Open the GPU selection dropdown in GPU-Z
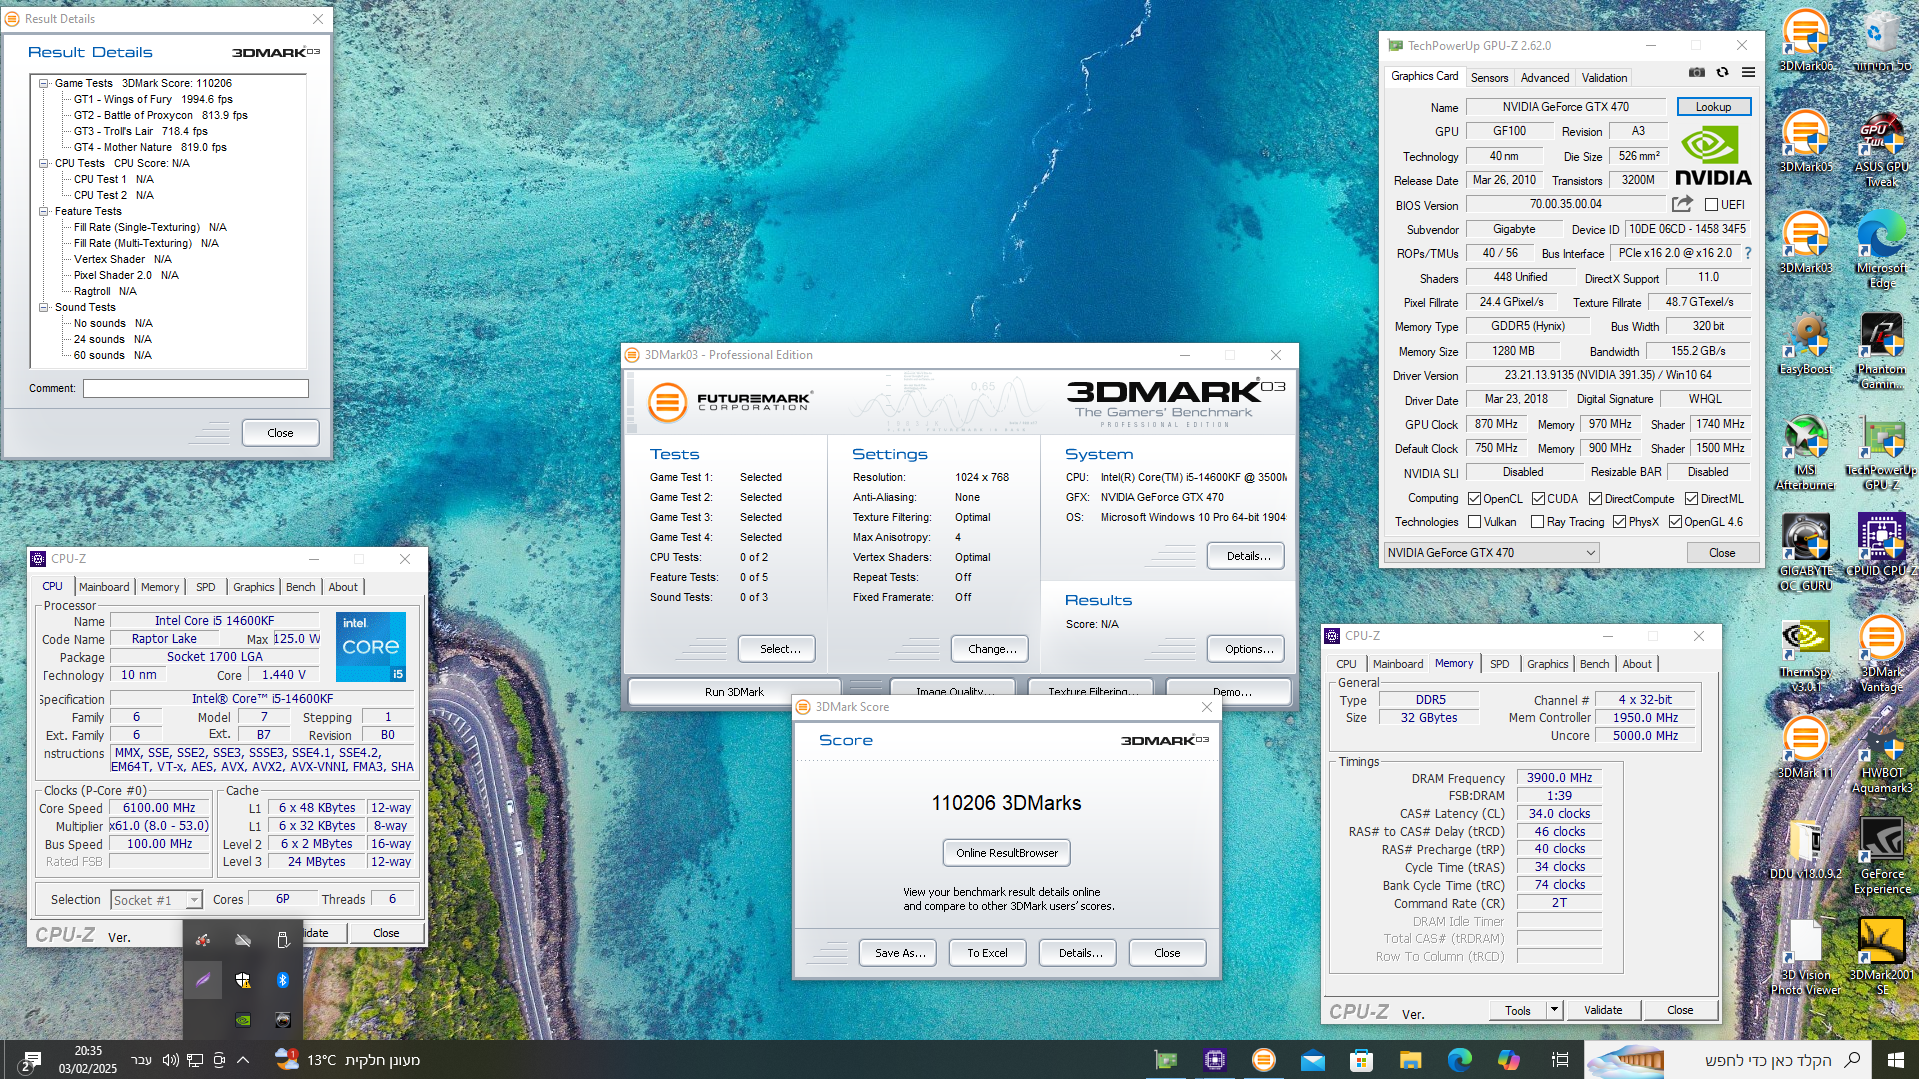This screenshot has width=1919, height=1079. click(1491, 553)
